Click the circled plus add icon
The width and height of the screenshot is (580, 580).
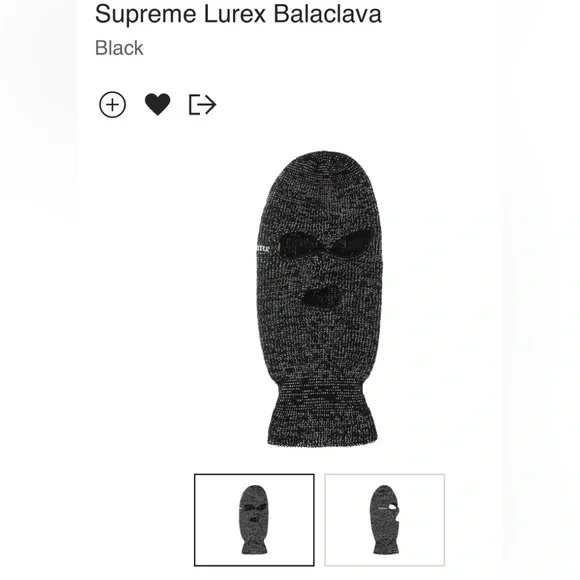(112, 105)
